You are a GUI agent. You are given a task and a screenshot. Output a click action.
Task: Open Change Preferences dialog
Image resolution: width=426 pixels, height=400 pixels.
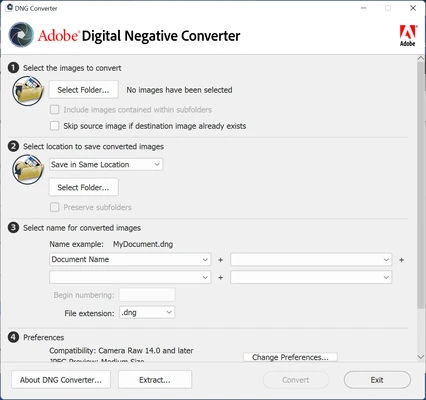pyautogui.click(x=290, y=357)
